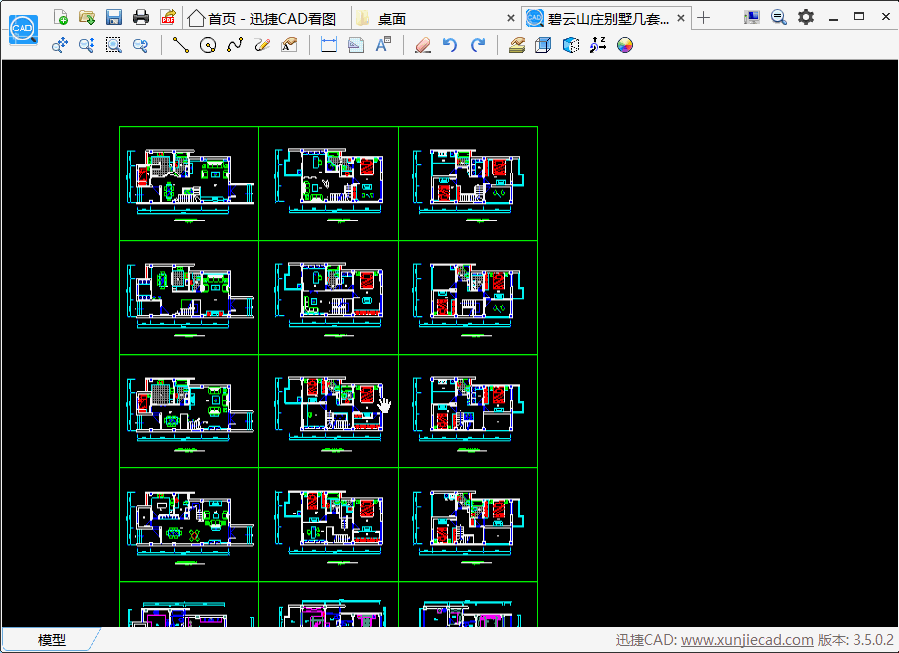Select the Pencil freehand tool
Screen dimensions: 899x653
tap(261, 45)
